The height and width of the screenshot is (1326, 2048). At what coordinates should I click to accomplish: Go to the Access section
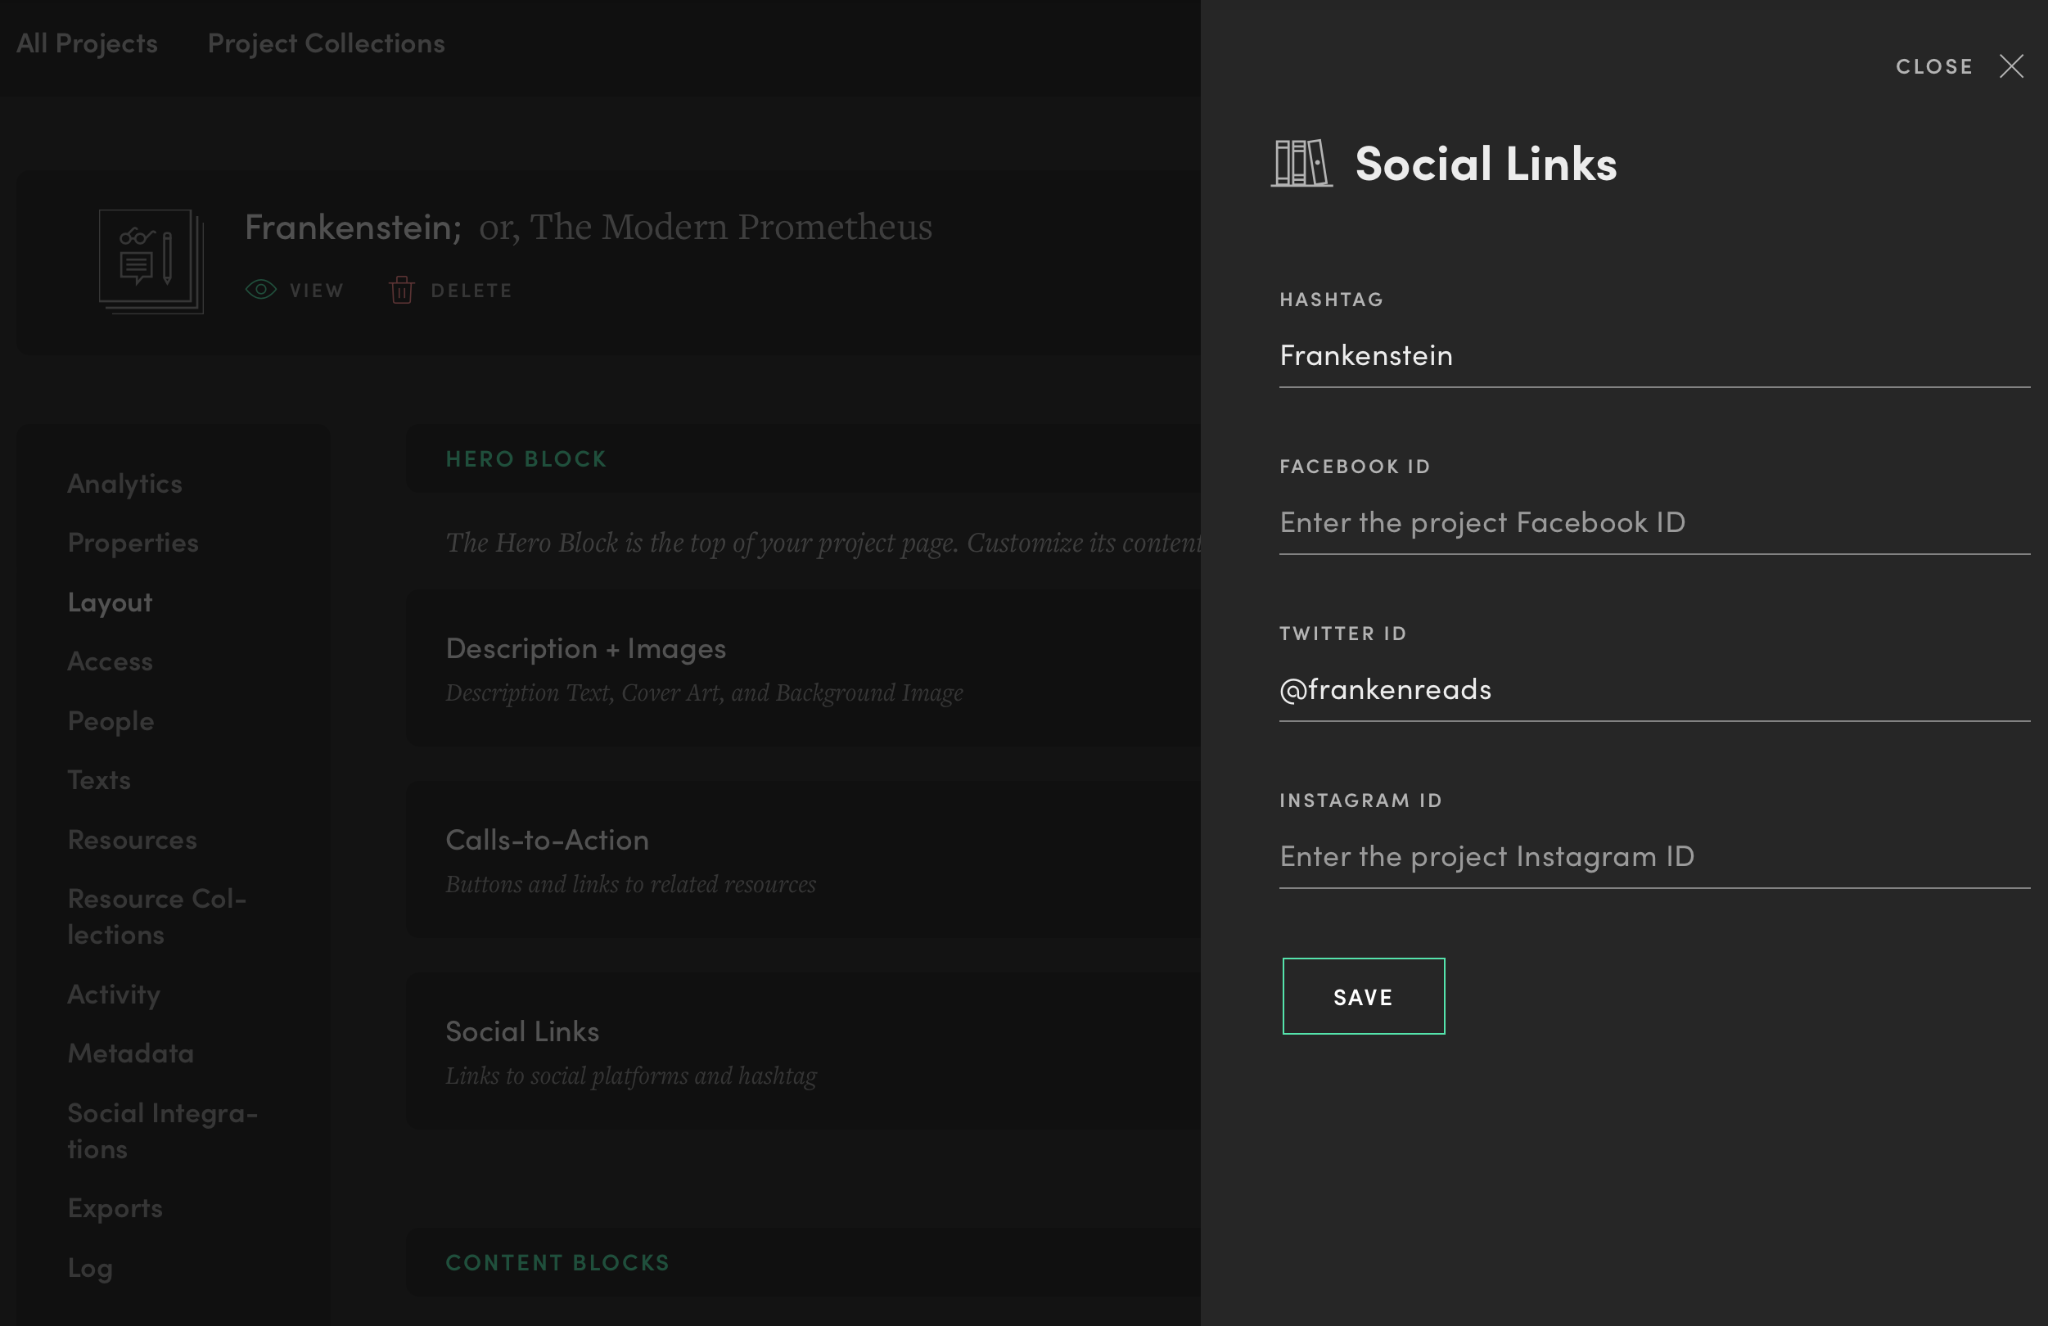[x=110, y=662]
